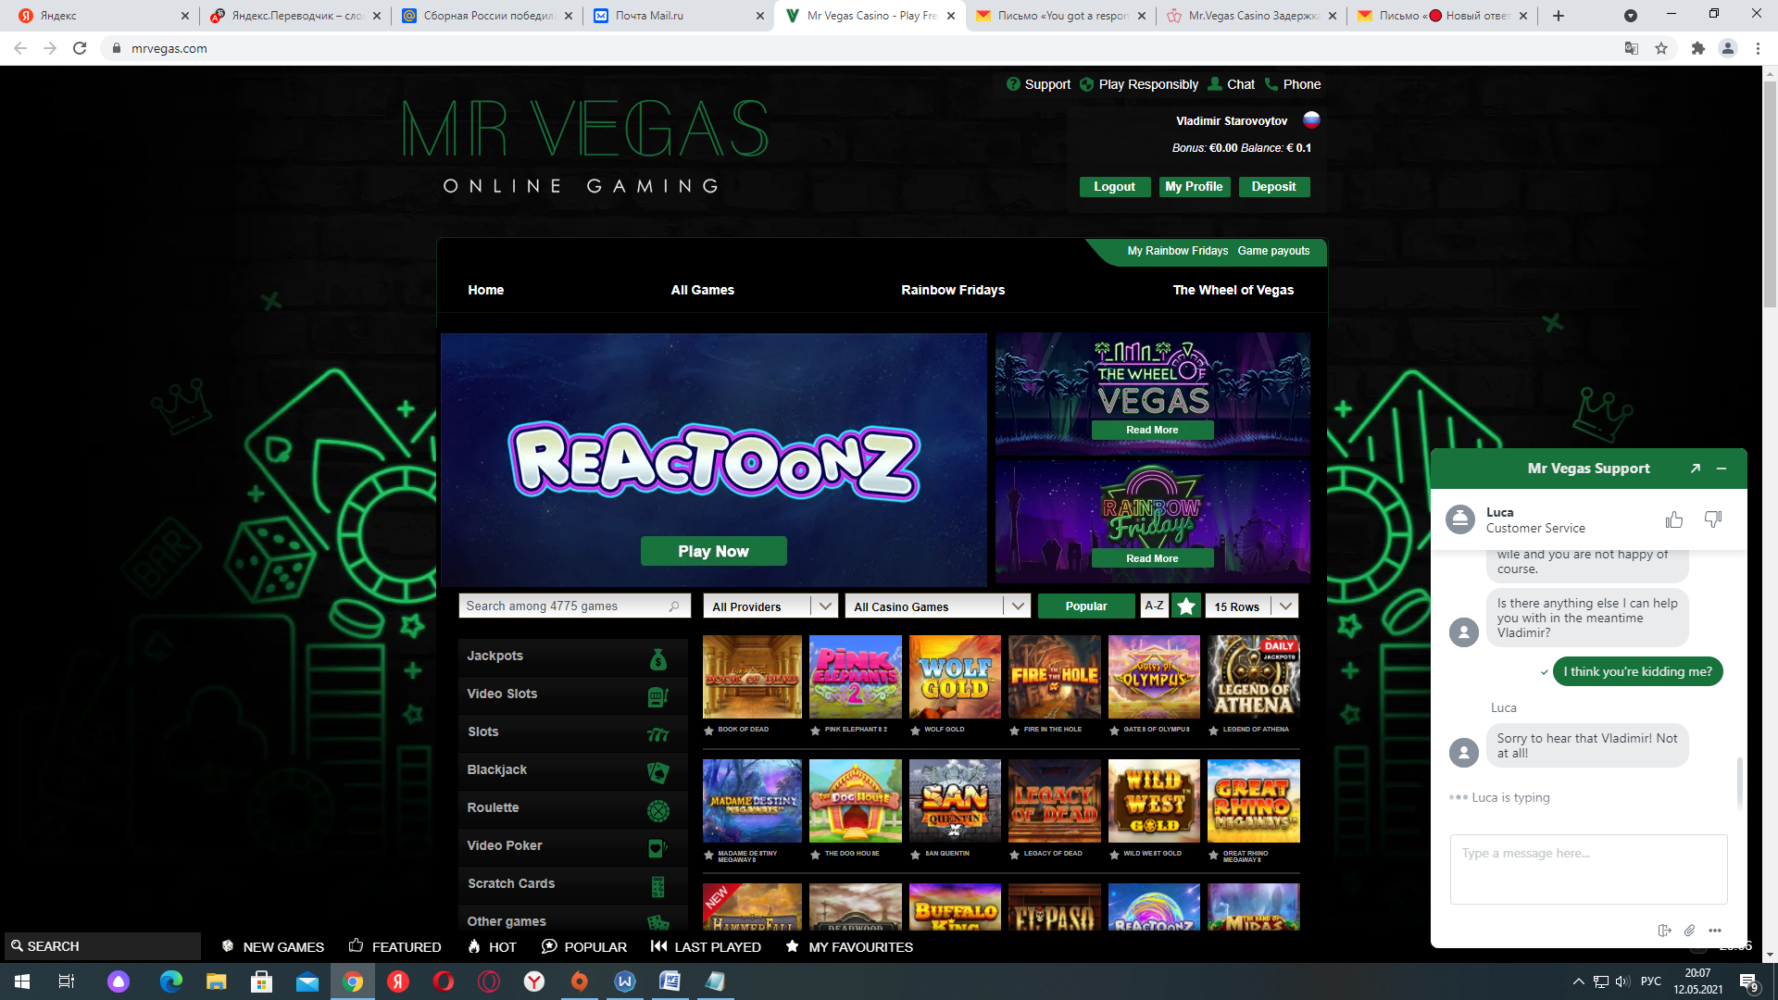Show hidden system tray icons

1578,982
